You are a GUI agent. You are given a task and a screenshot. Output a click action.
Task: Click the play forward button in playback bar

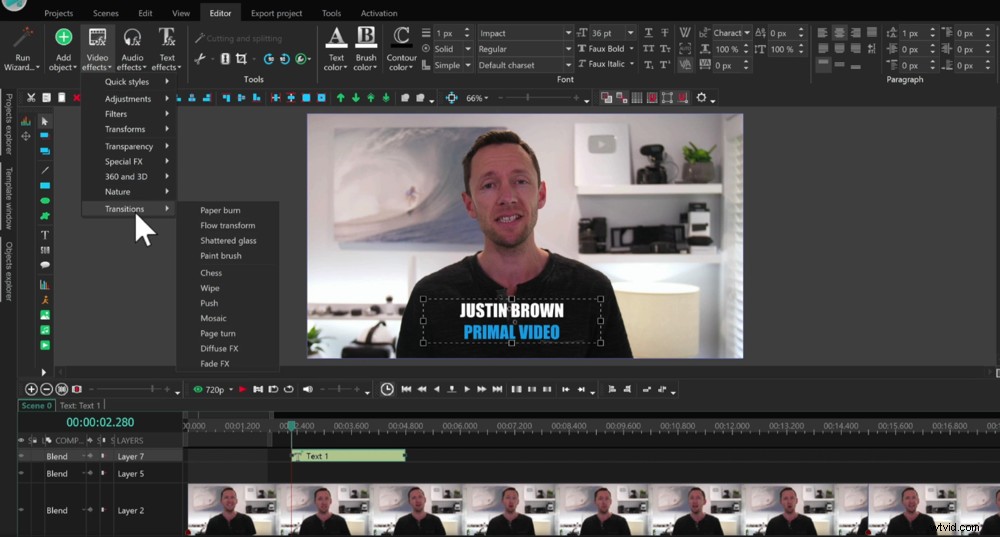[x=467, y=389]
